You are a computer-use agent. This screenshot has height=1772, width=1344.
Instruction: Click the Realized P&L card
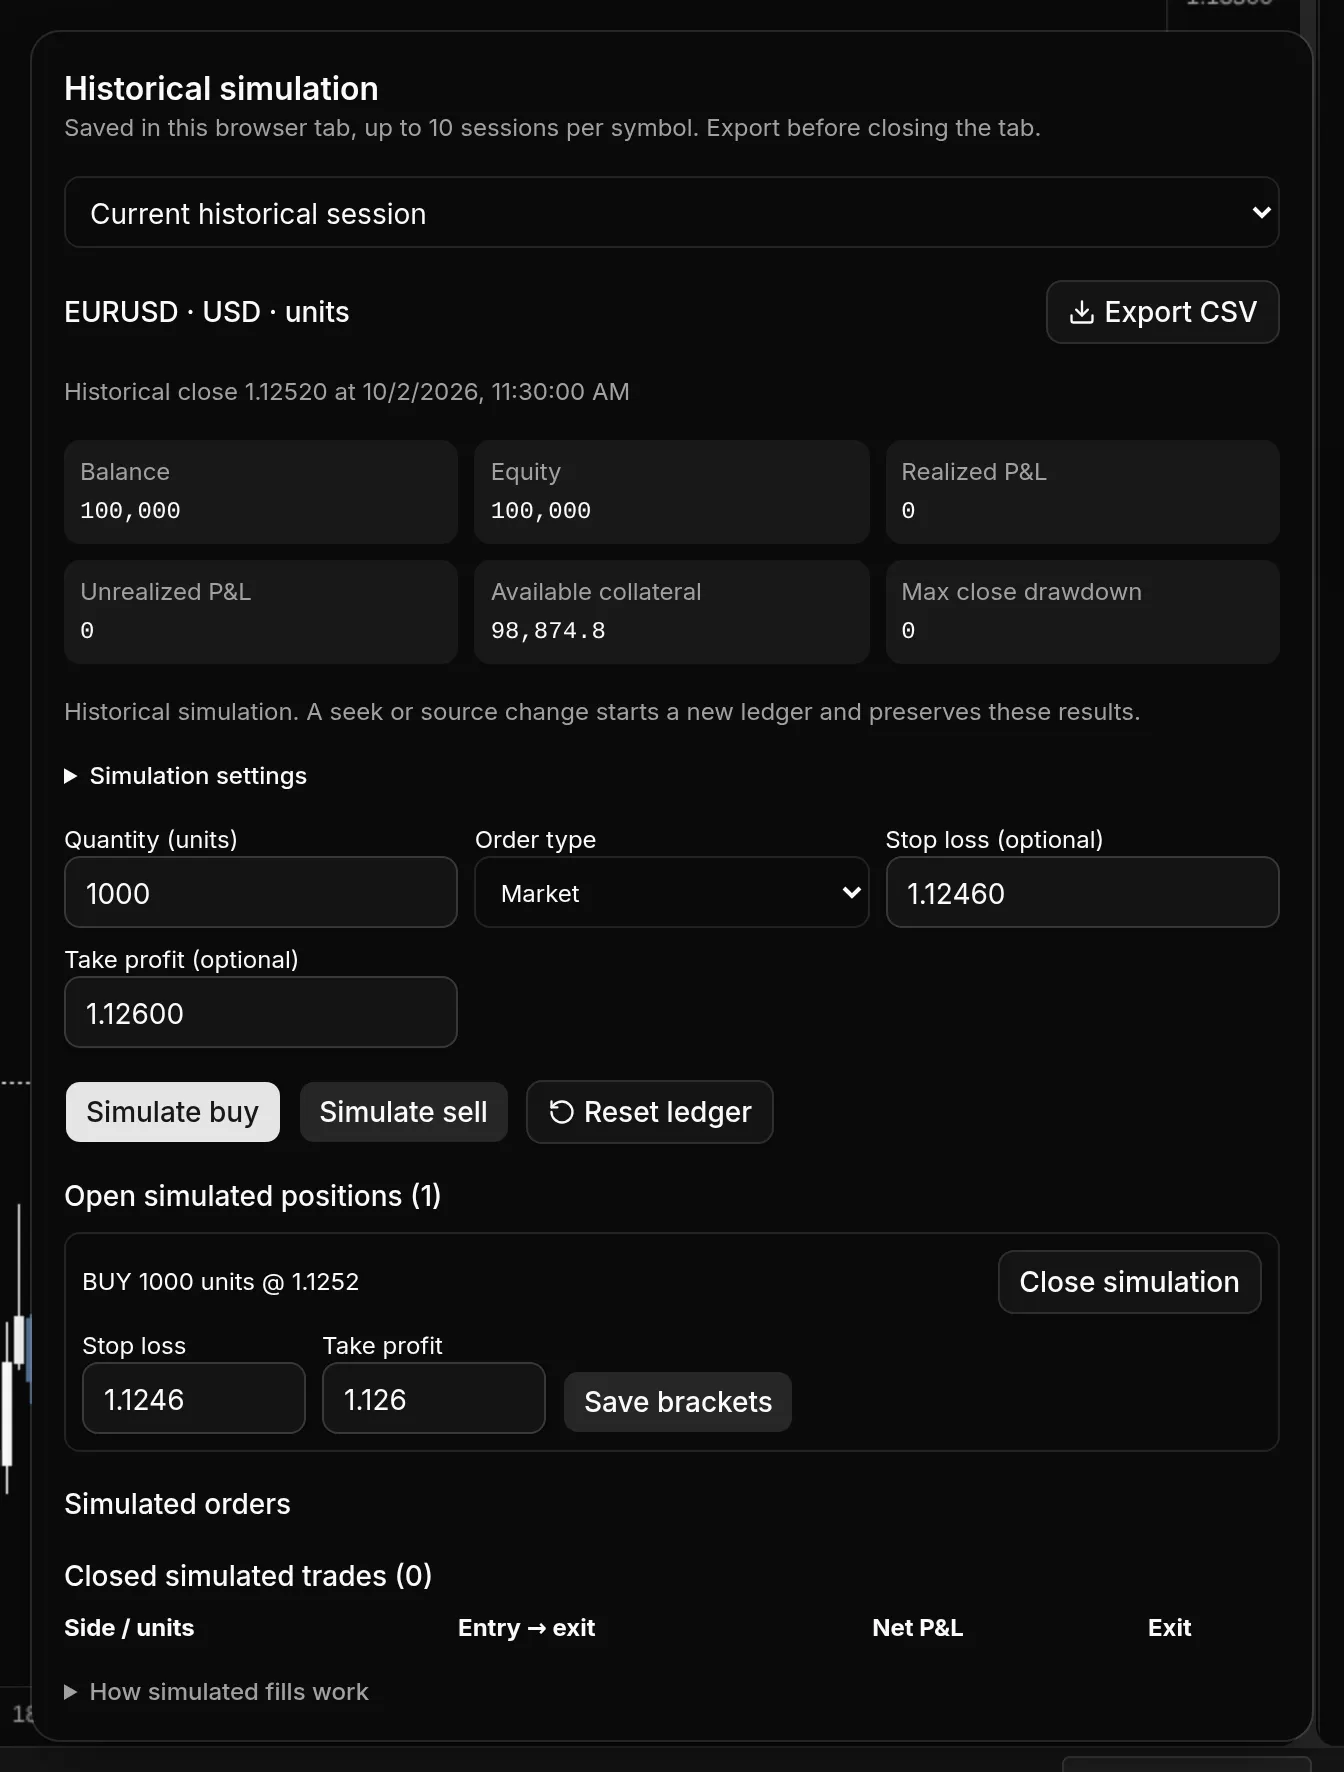[x=1082, y=492]
